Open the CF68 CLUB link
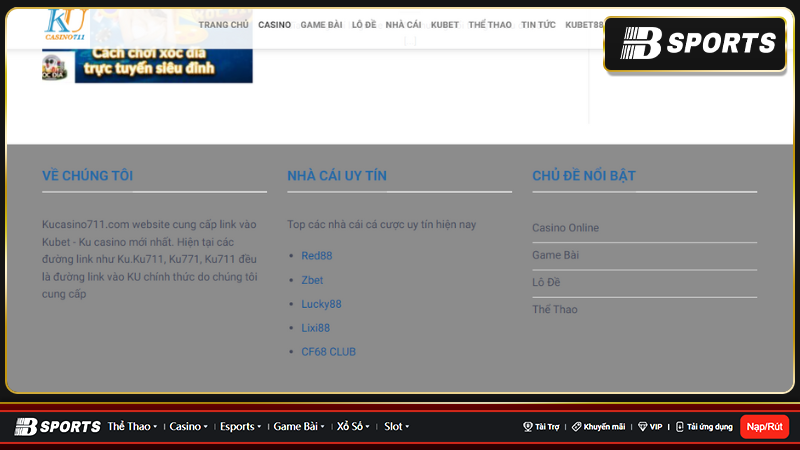The height and width of the screenshot is (450, 800). click(328, 352)
